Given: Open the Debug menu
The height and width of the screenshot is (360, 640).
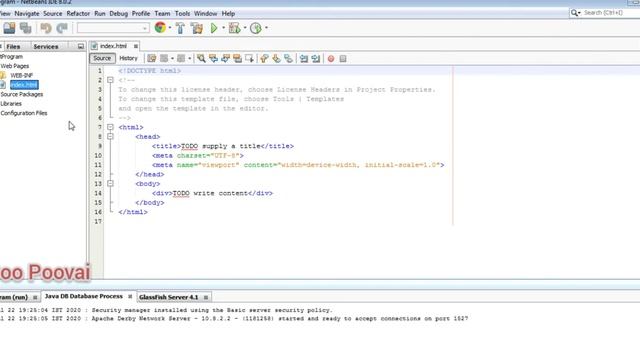Looking at the screenshot, I should tap(118, 13).
